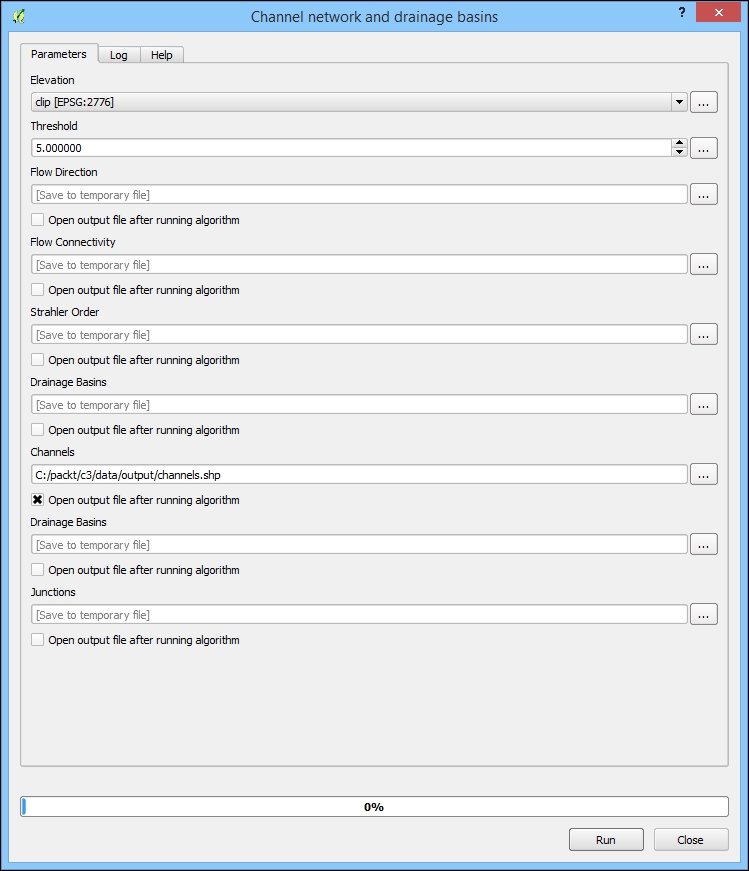Browse output file for Channels shapefile
This screenshot has width=749, height=871.
[704, 474]
